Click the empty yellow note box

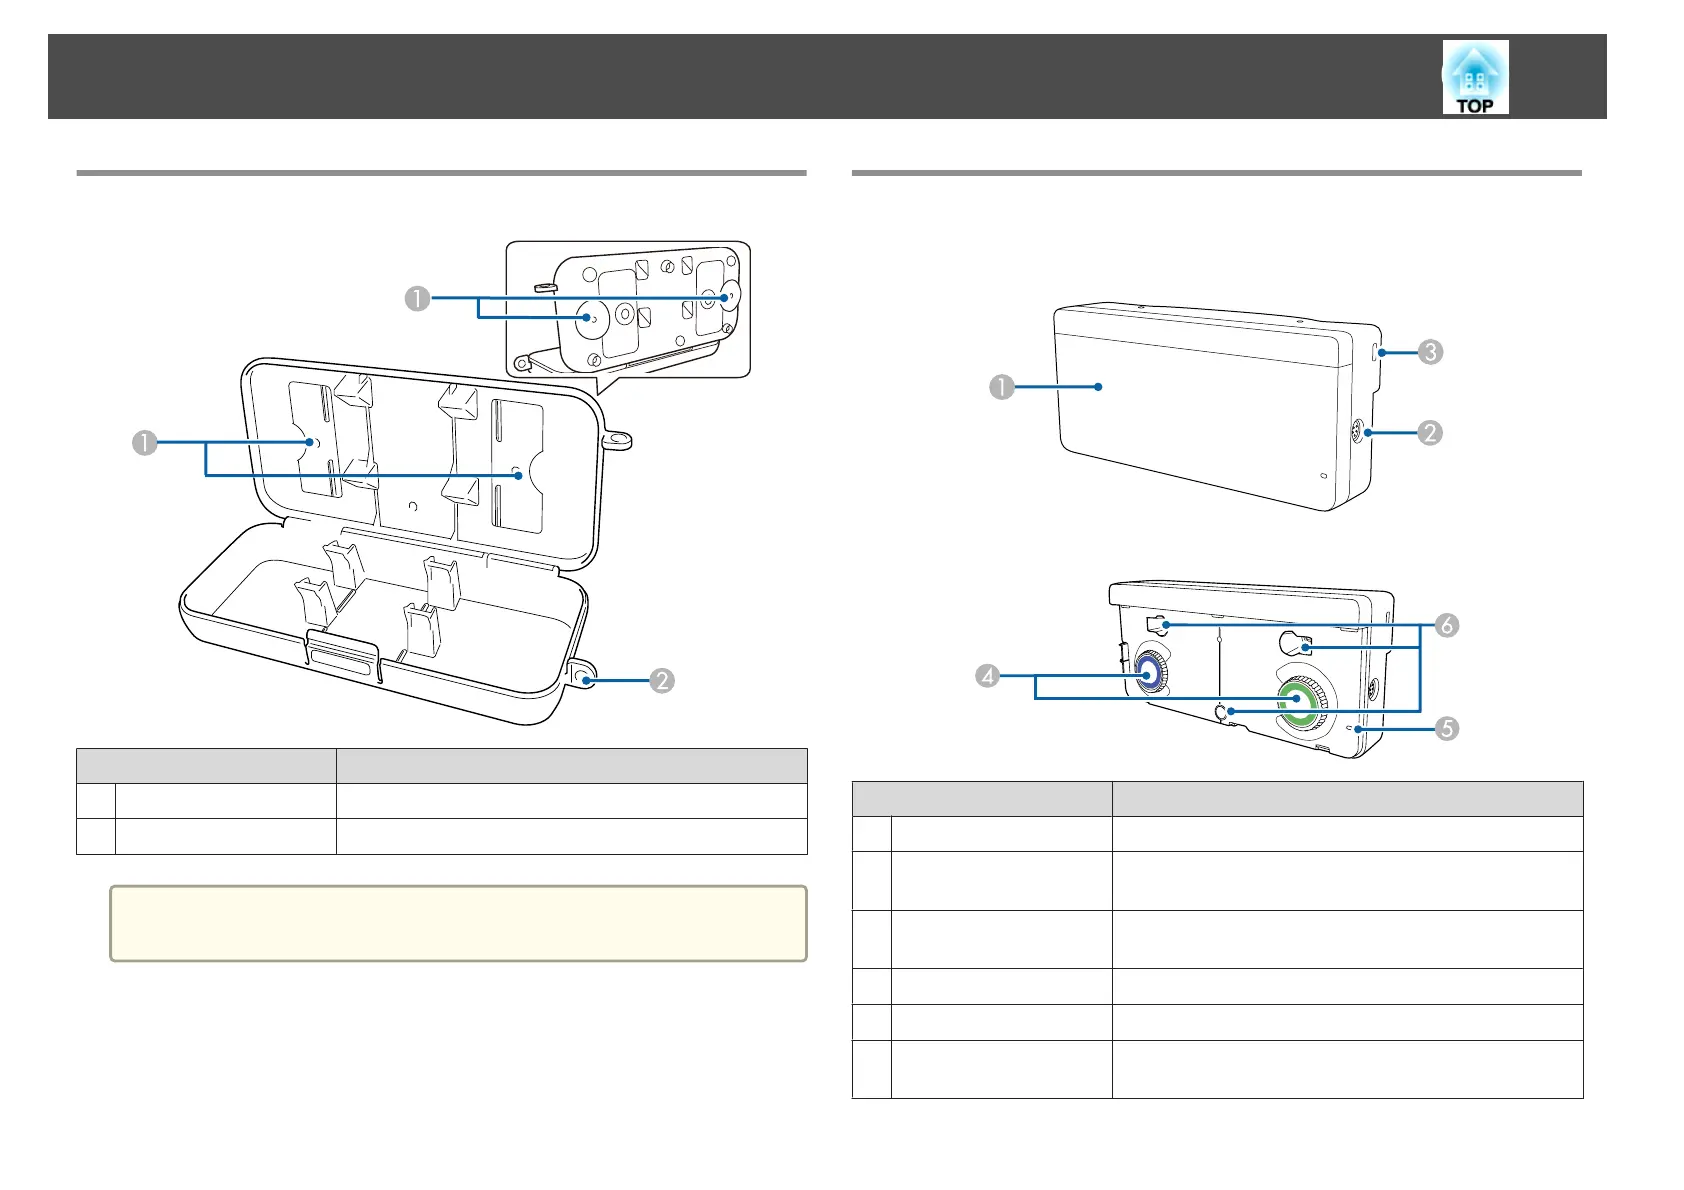pos(458,923)
